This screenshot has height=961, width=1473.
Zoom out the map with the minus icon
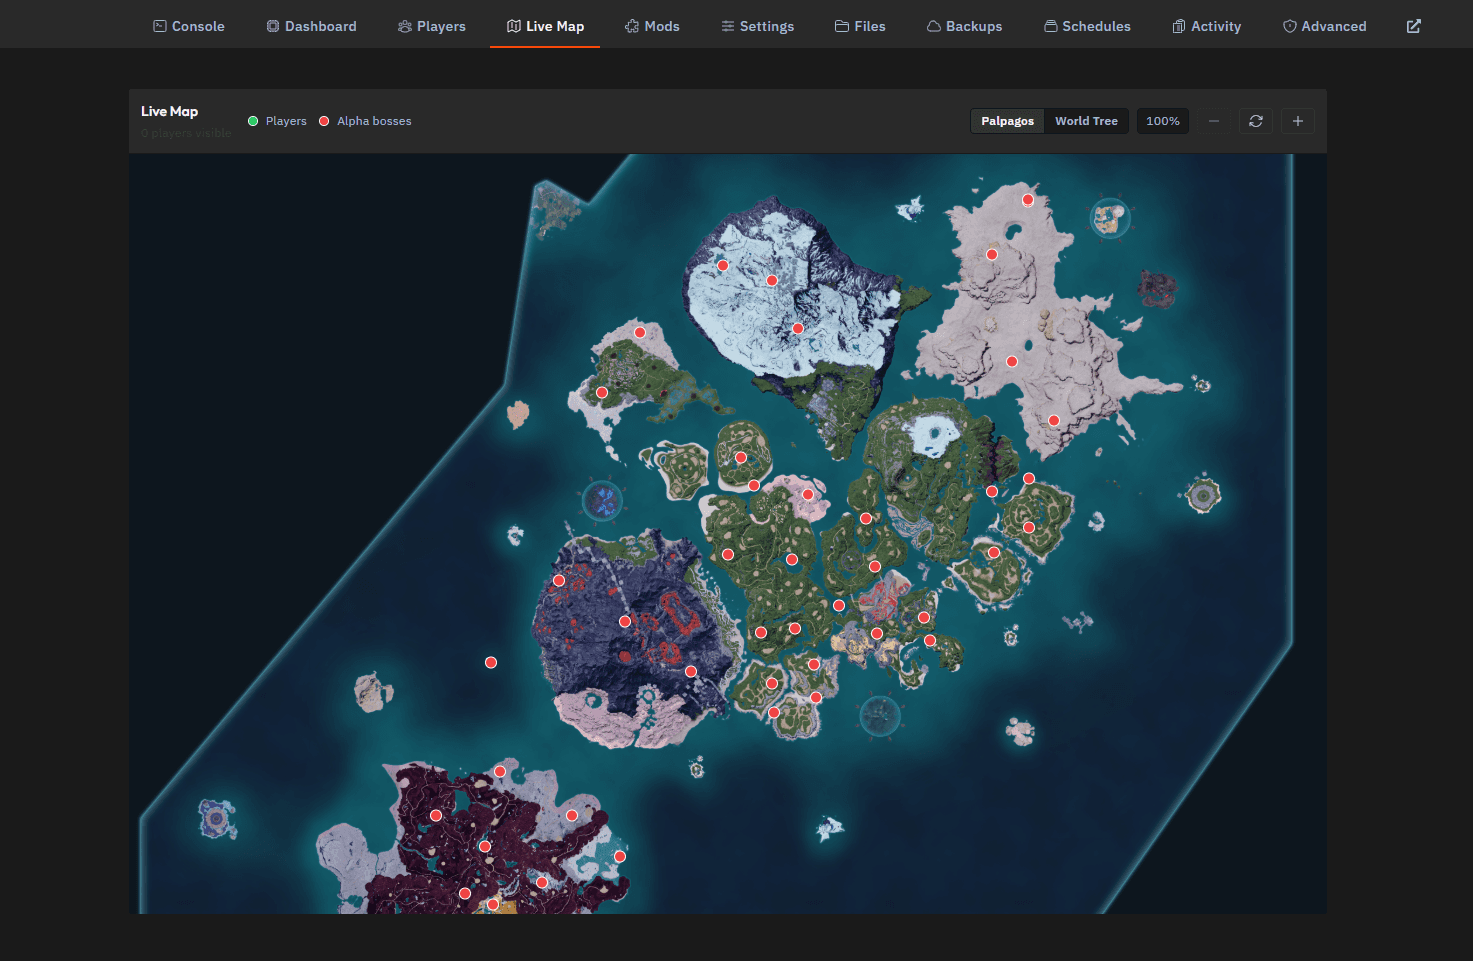(x=1214, y=121)
